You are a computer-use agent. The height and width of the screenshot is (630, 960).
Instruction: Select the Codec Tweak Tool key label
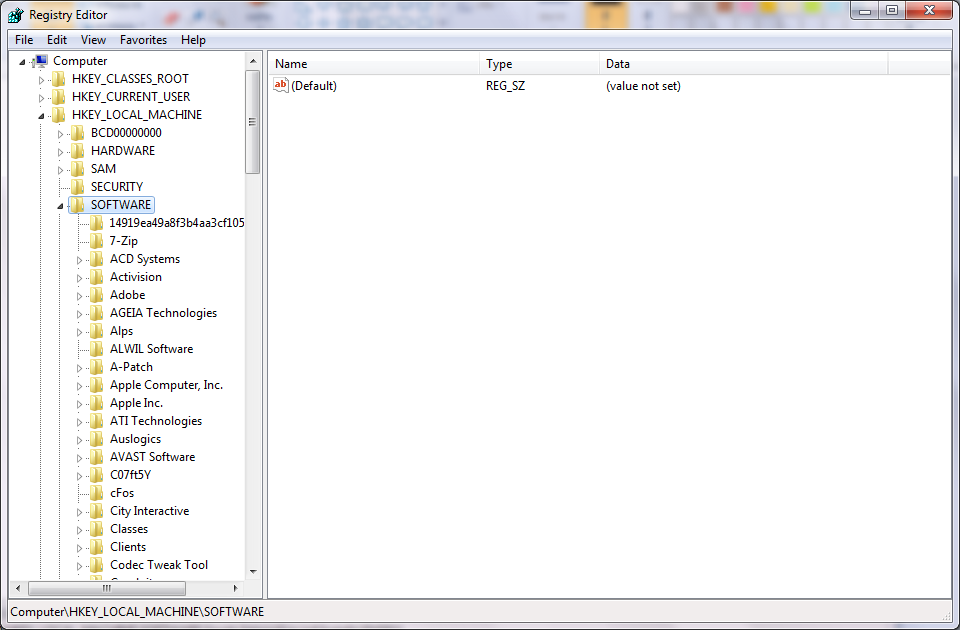[159, 564]
